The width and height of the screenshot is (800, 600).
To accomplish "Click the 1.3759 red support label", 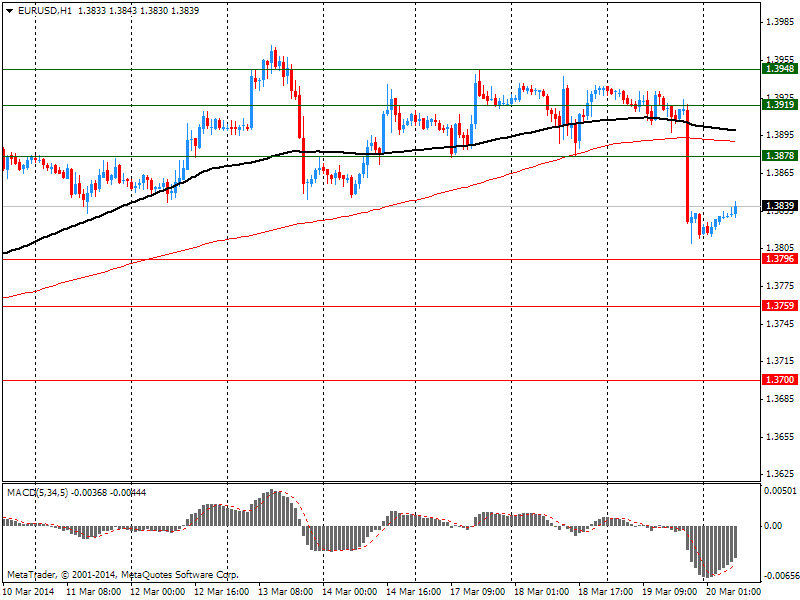I will click(780, 306).
